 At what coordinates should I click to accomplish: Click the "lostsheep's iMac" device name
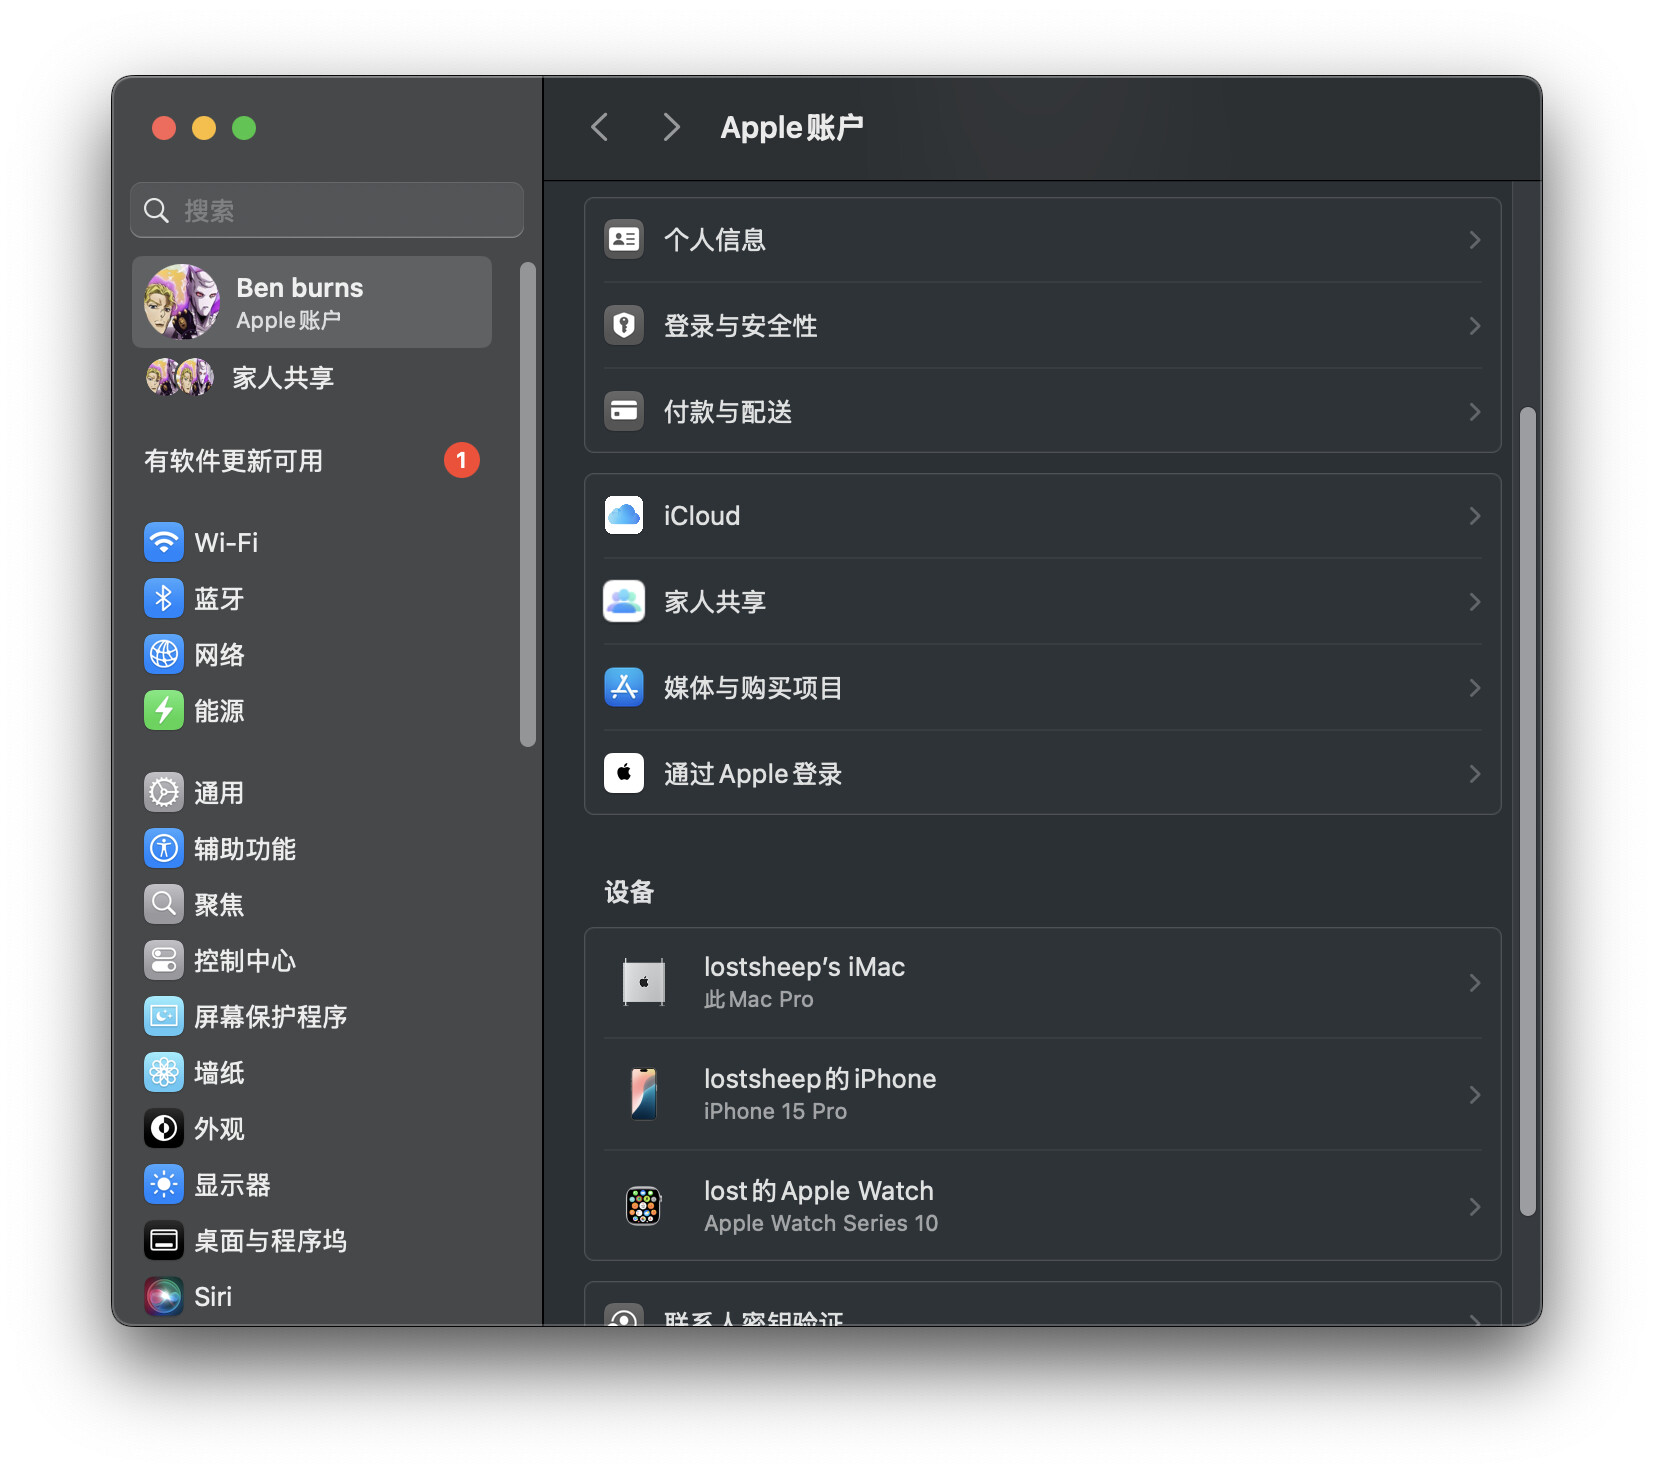point(804,967)
